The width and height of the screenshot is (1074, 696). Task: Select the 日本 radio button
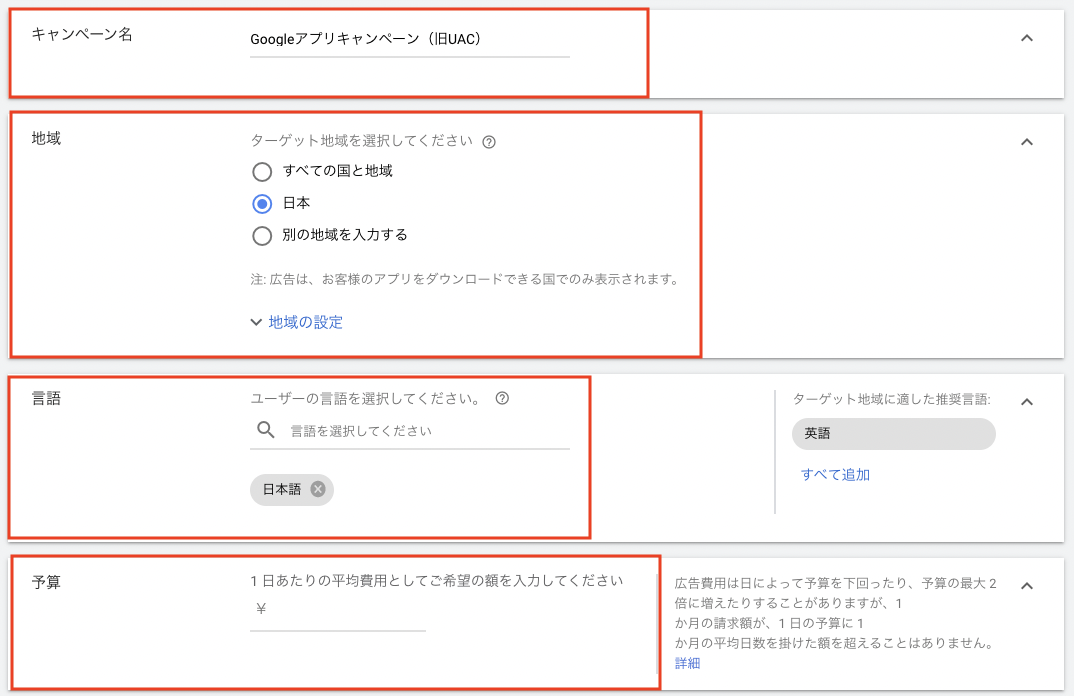click(x=262, y=203)
